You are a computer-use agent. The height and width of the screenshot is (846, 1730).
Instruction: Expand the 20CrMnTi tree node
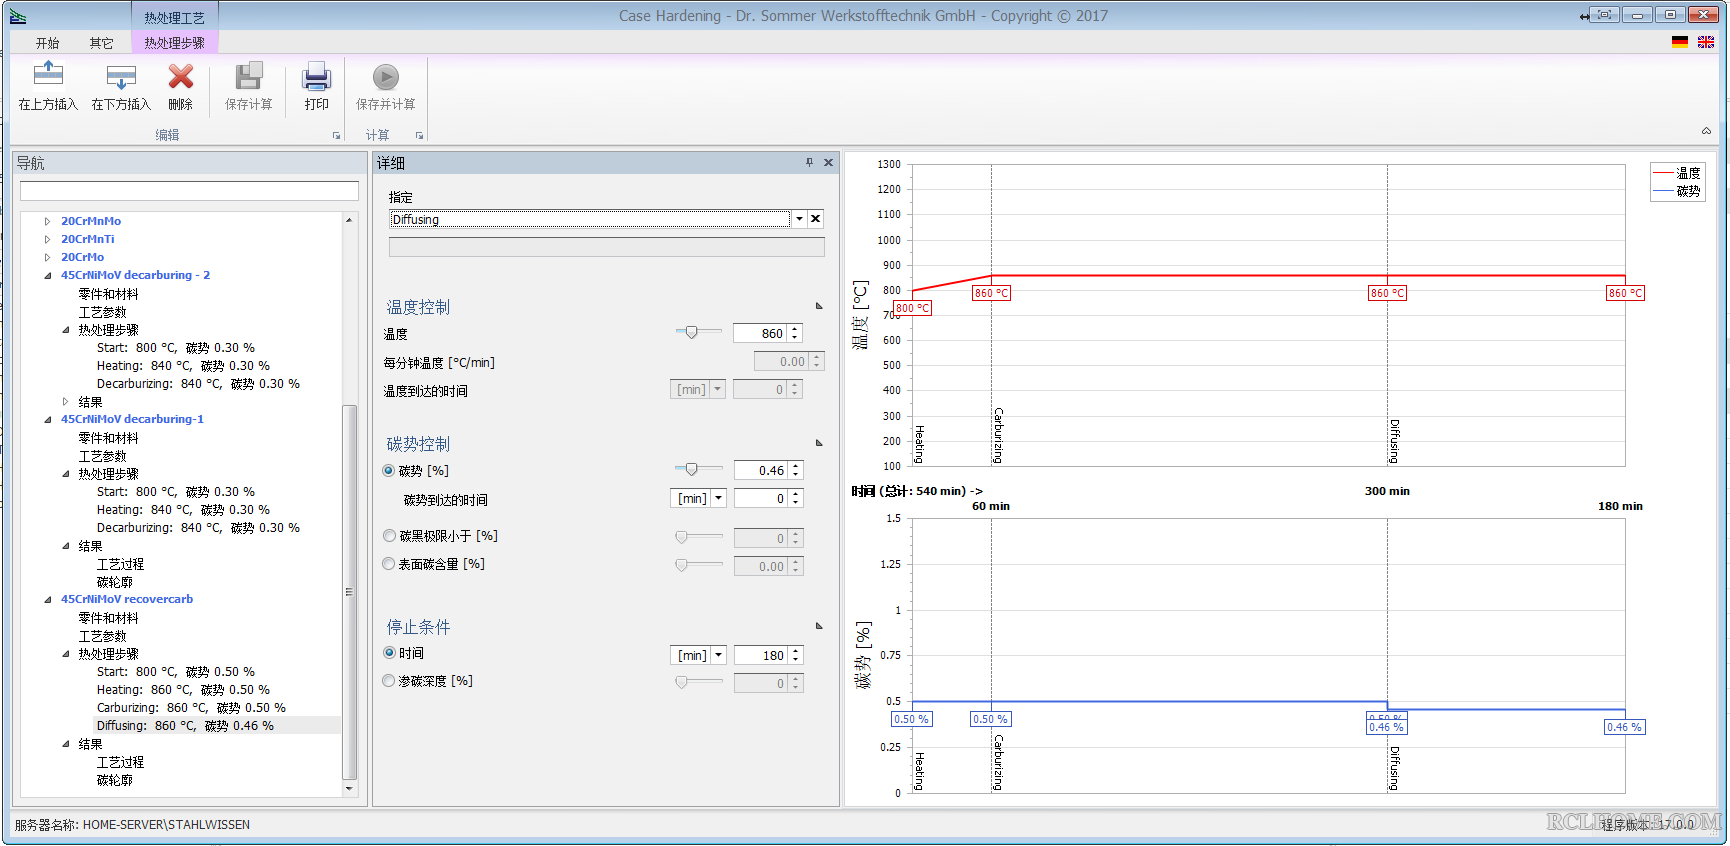tap(47, 239)
